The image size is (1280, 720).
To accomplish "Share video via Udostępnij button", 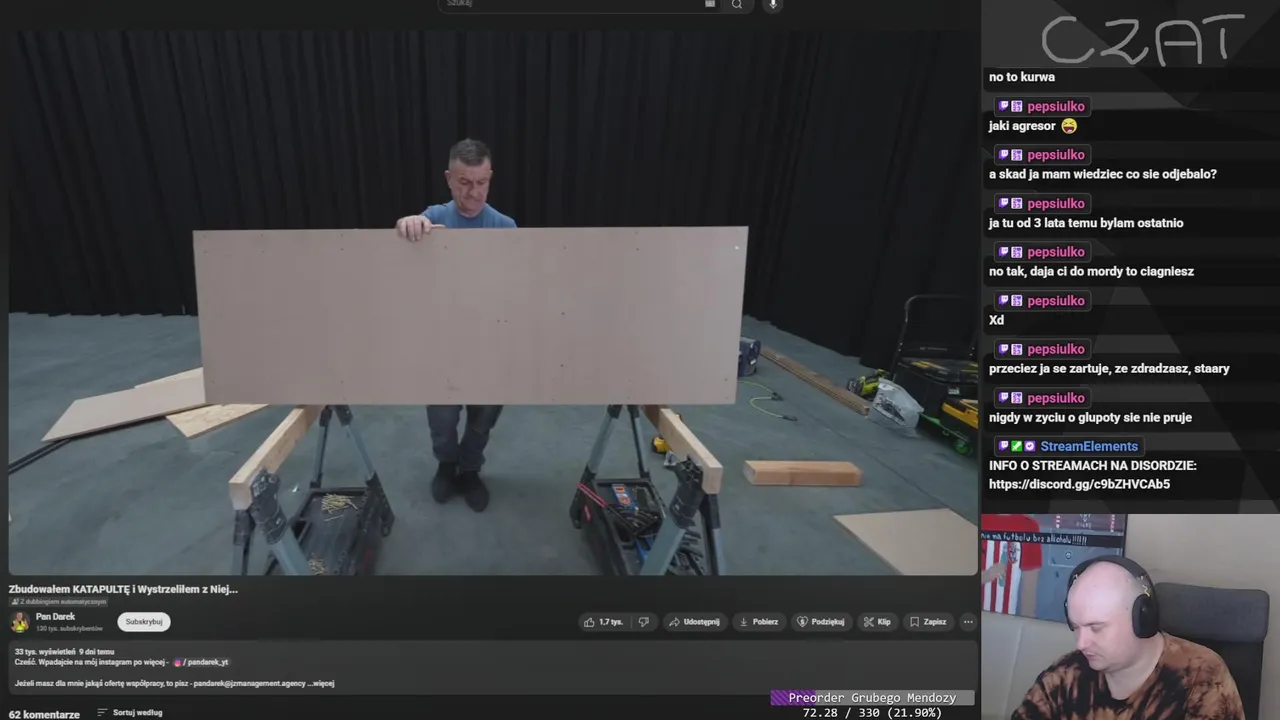I will pyautogui.click(x=694, y=622).
